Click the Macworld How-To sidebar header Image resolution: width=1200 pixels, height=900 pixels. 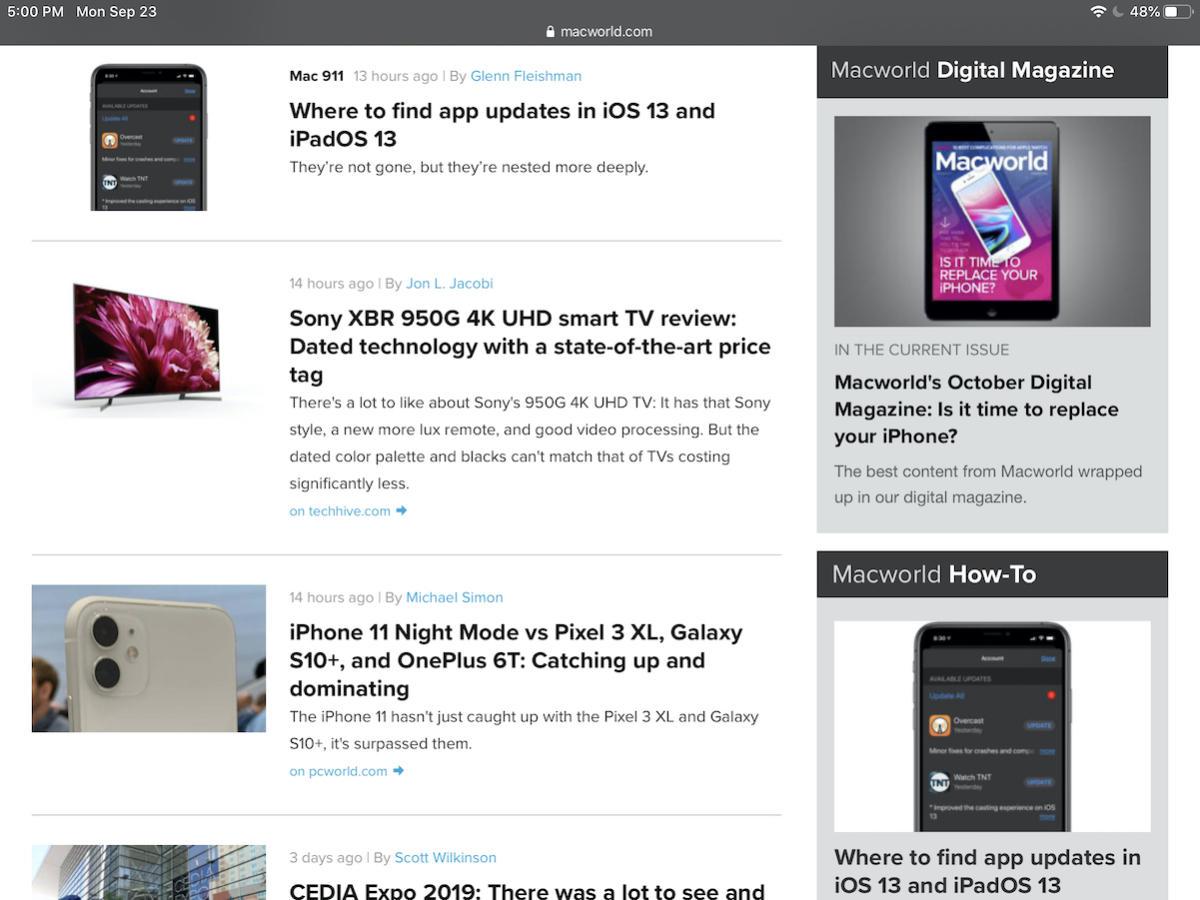(x=992, y=575)
